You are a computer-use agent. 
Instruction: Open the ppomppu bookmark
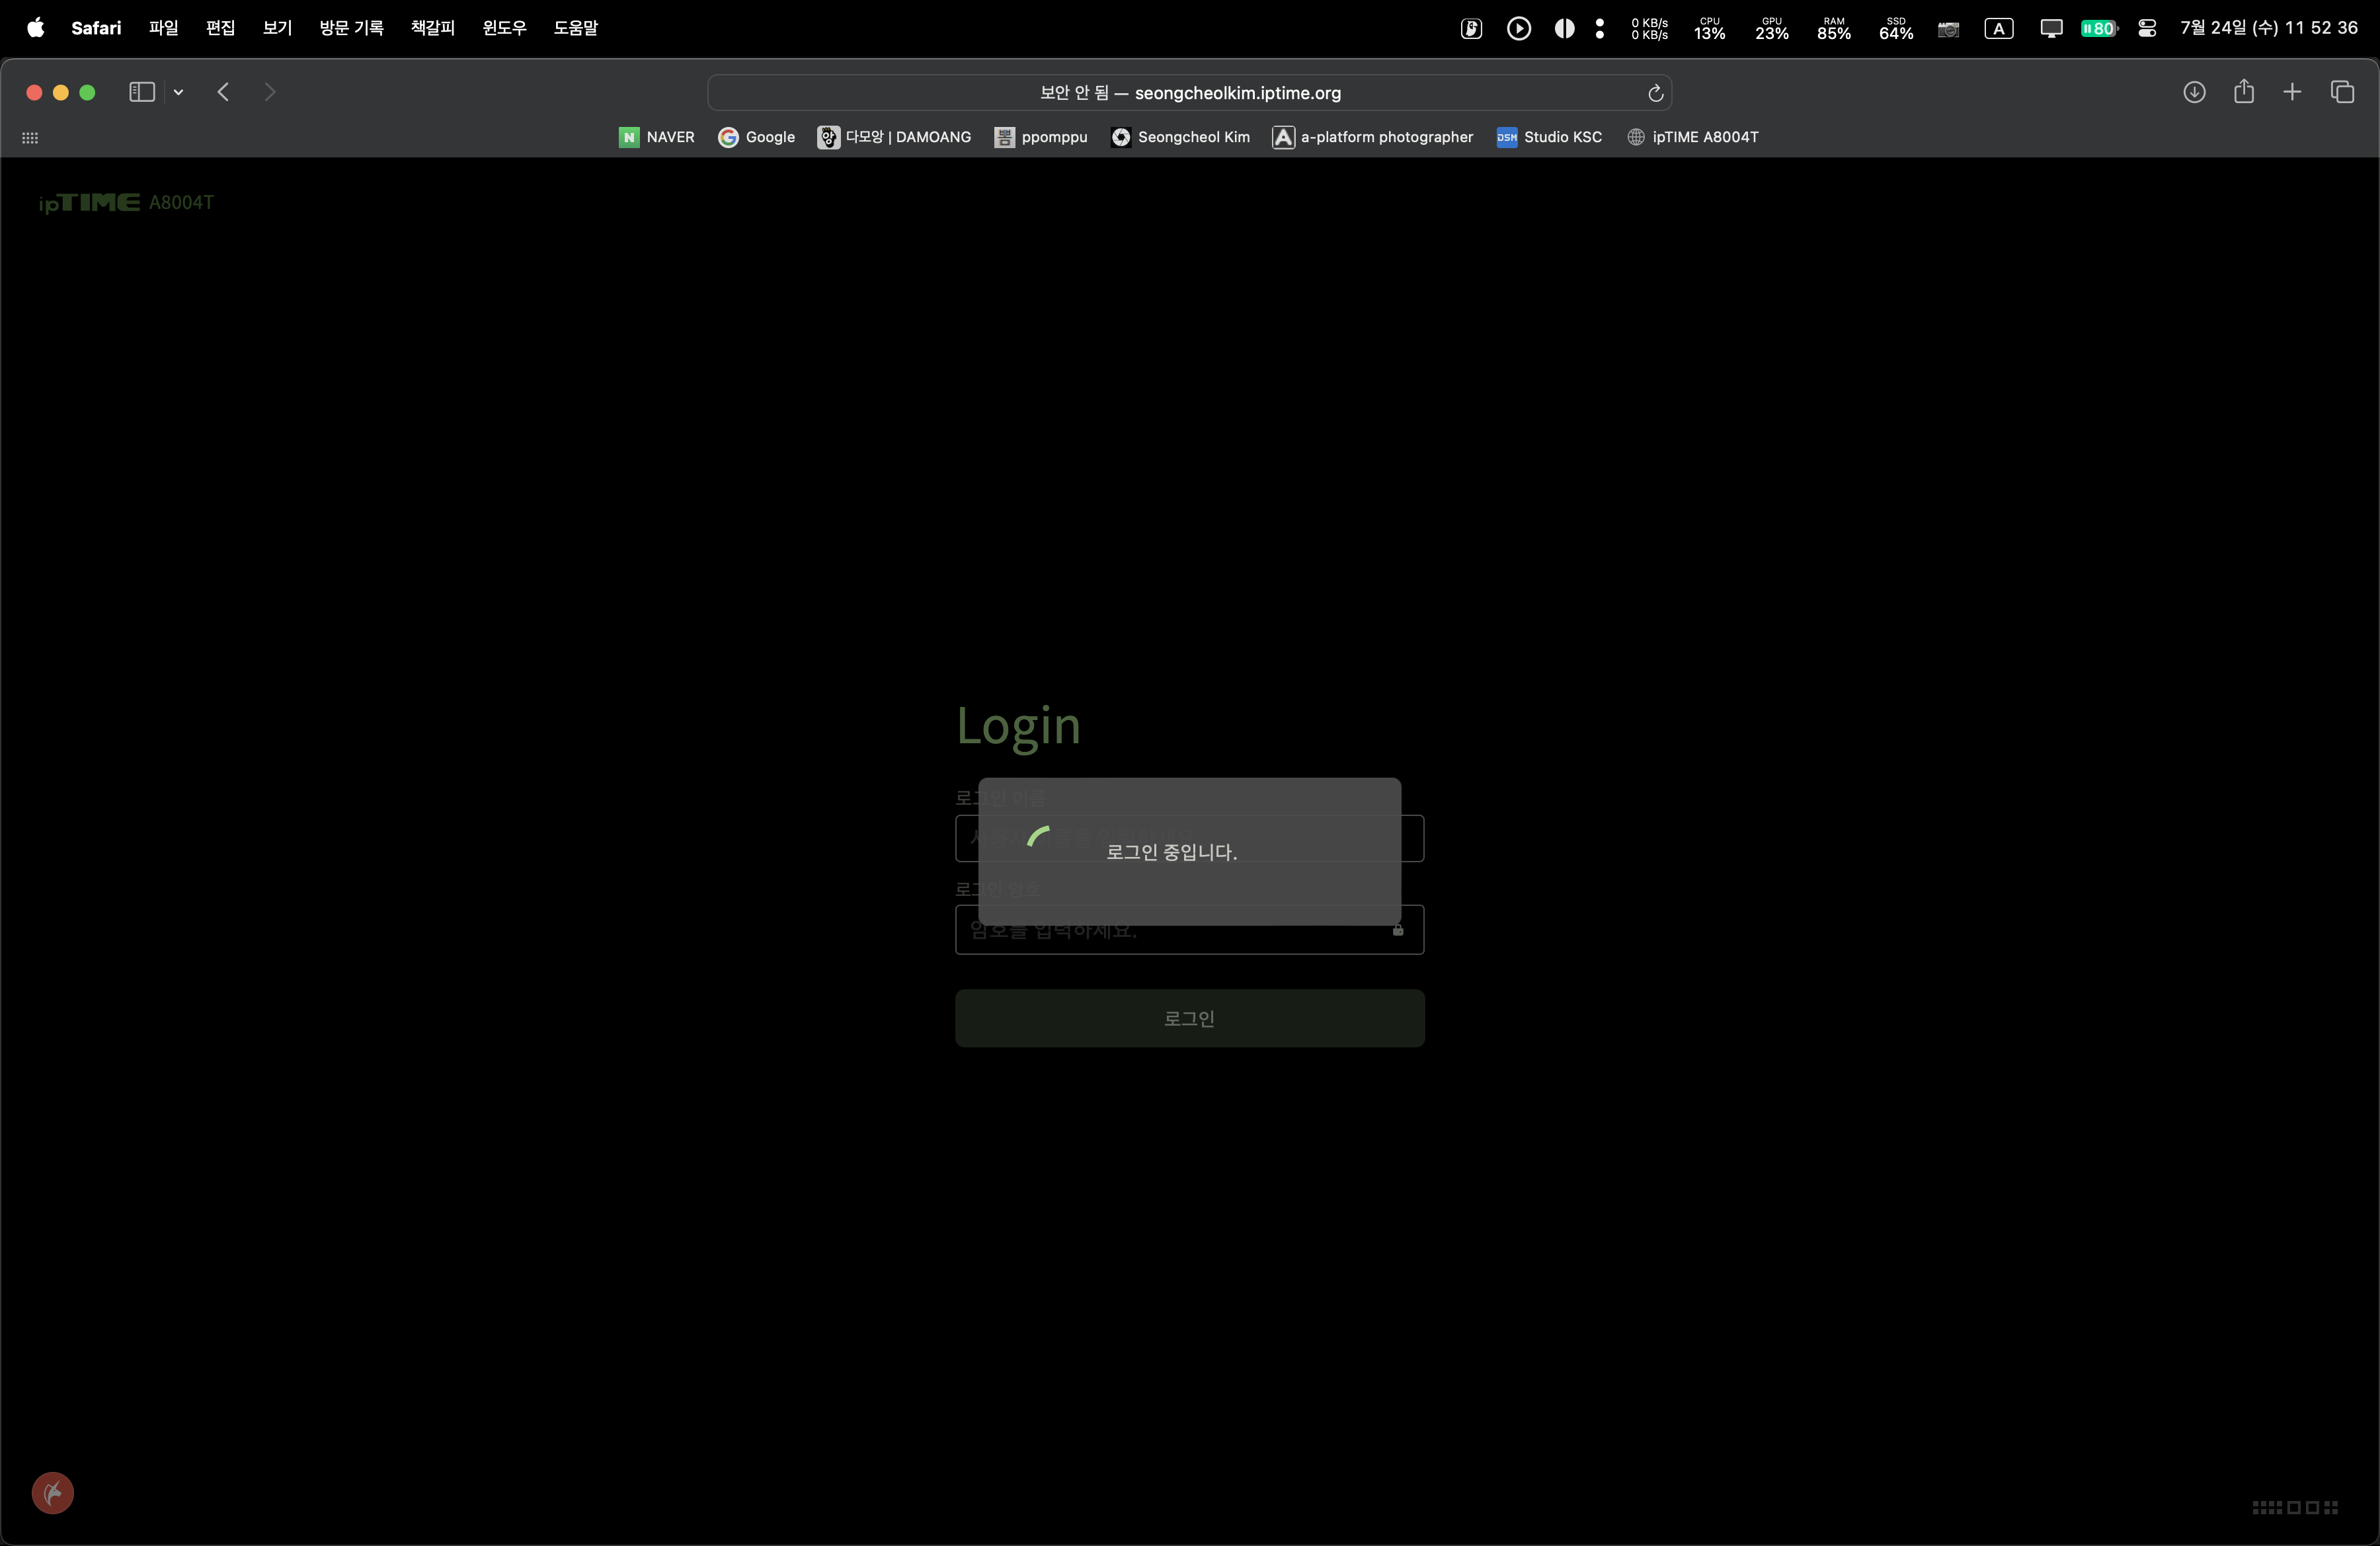pyautogui.click(x=1041, y=137)
